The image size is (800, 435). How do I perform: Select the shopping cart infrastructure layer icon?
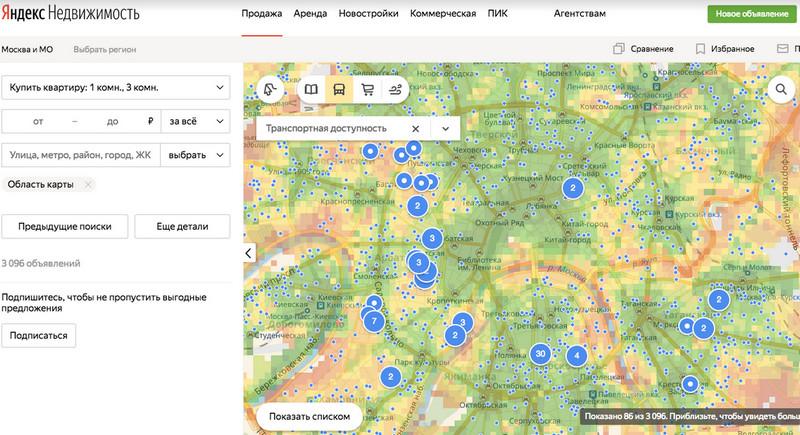pos(367,90)
